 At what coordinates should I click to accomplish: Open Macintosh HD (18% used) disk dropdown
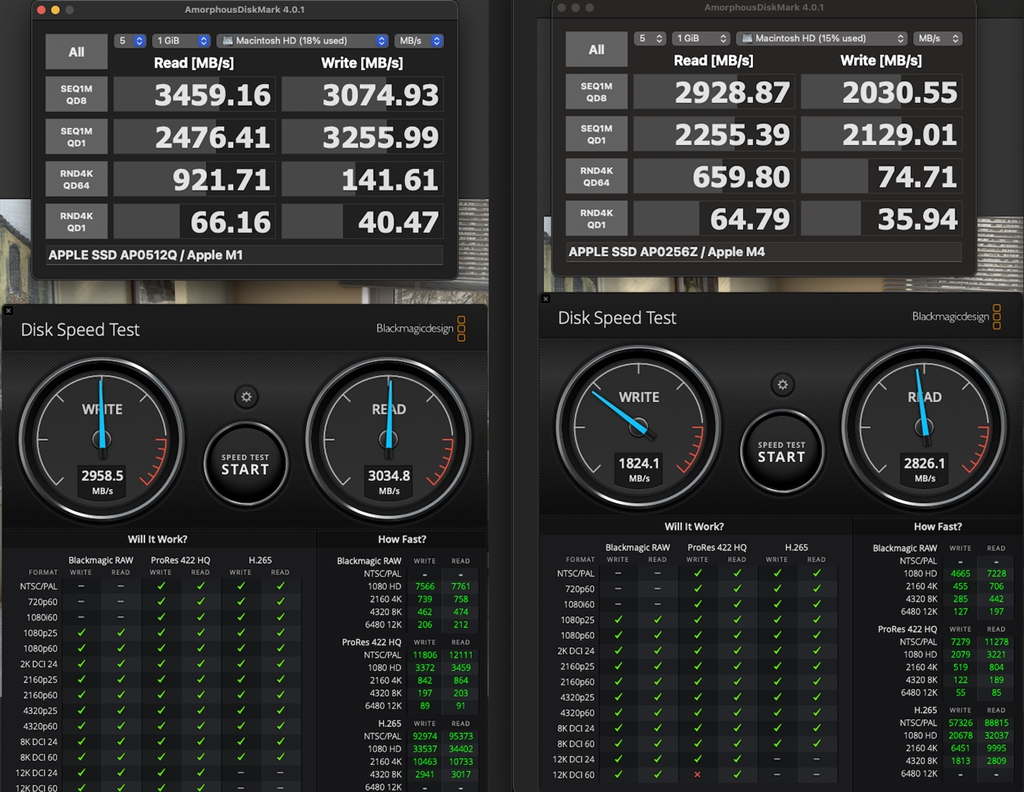point(303,40)
